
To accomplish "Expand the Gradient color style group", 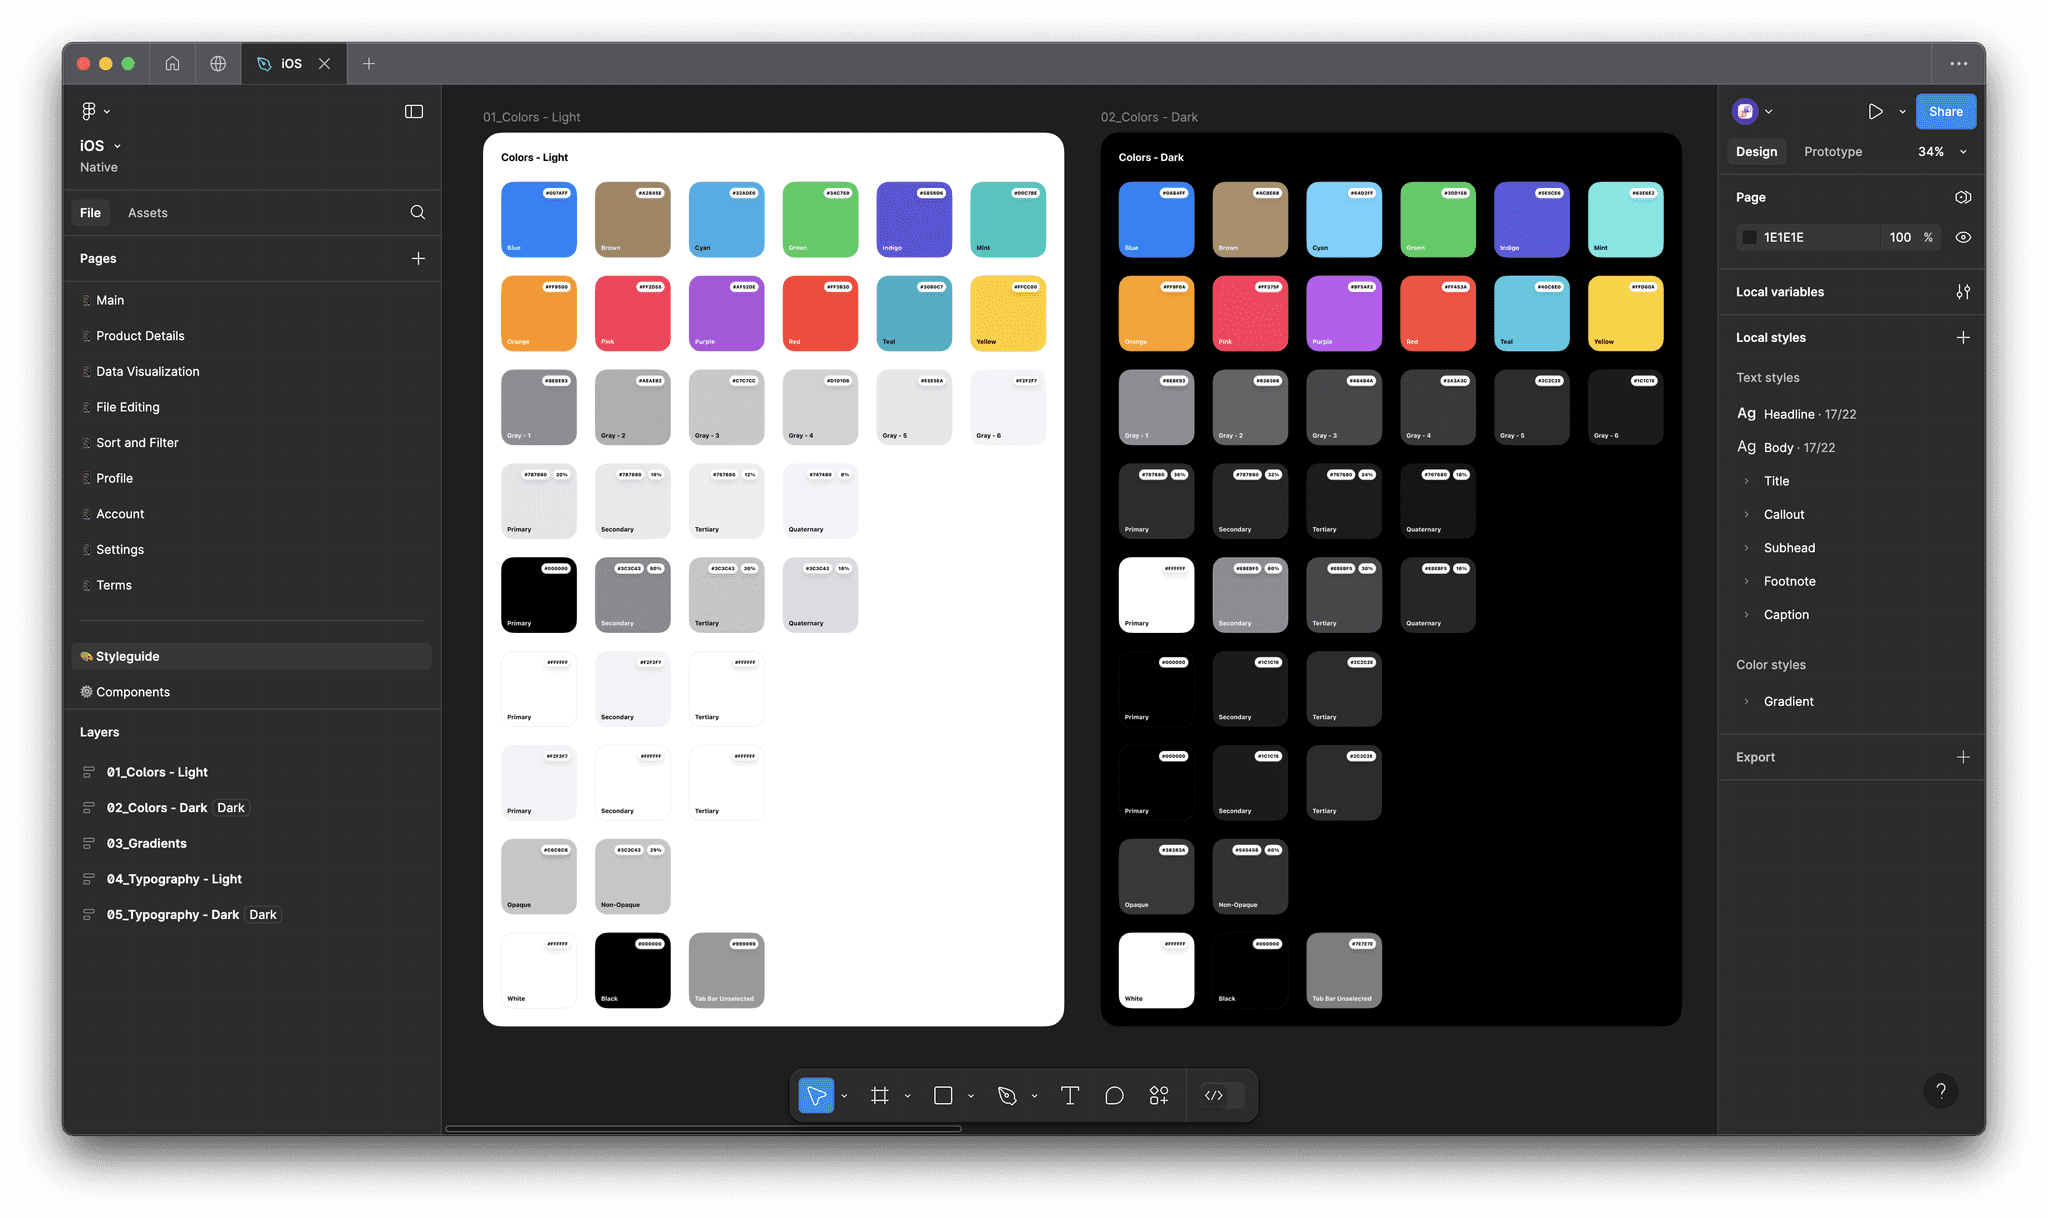I will click(x=1746, y=701).
